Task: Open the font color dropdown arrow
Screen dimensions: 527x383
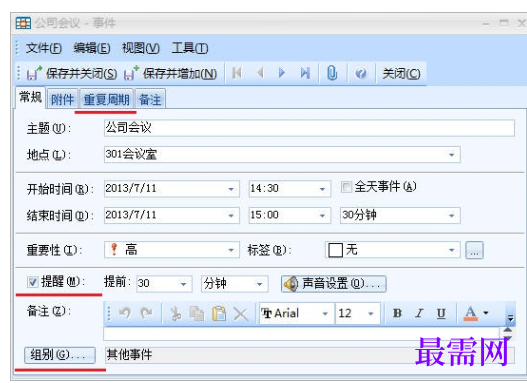Action: pos(486,313)
